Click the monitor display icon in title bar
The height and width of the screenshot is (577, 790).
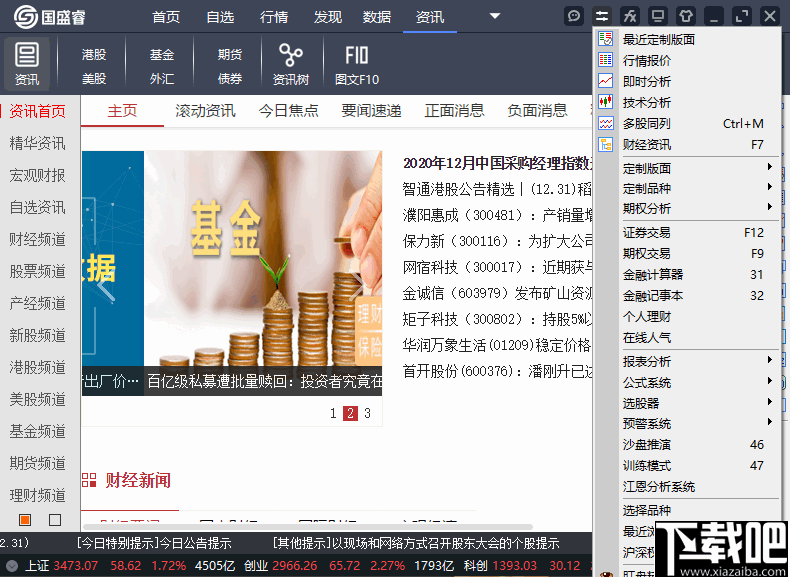click(657, 16)
